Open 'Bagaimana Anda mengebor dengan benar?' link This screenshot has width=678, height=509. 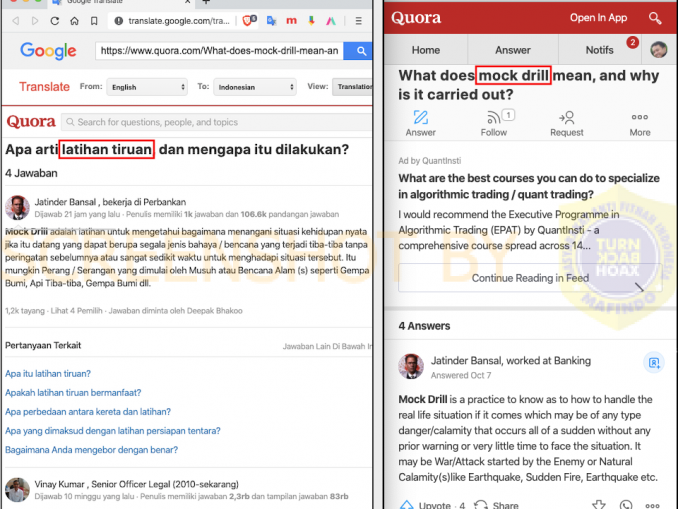(92, 450)
